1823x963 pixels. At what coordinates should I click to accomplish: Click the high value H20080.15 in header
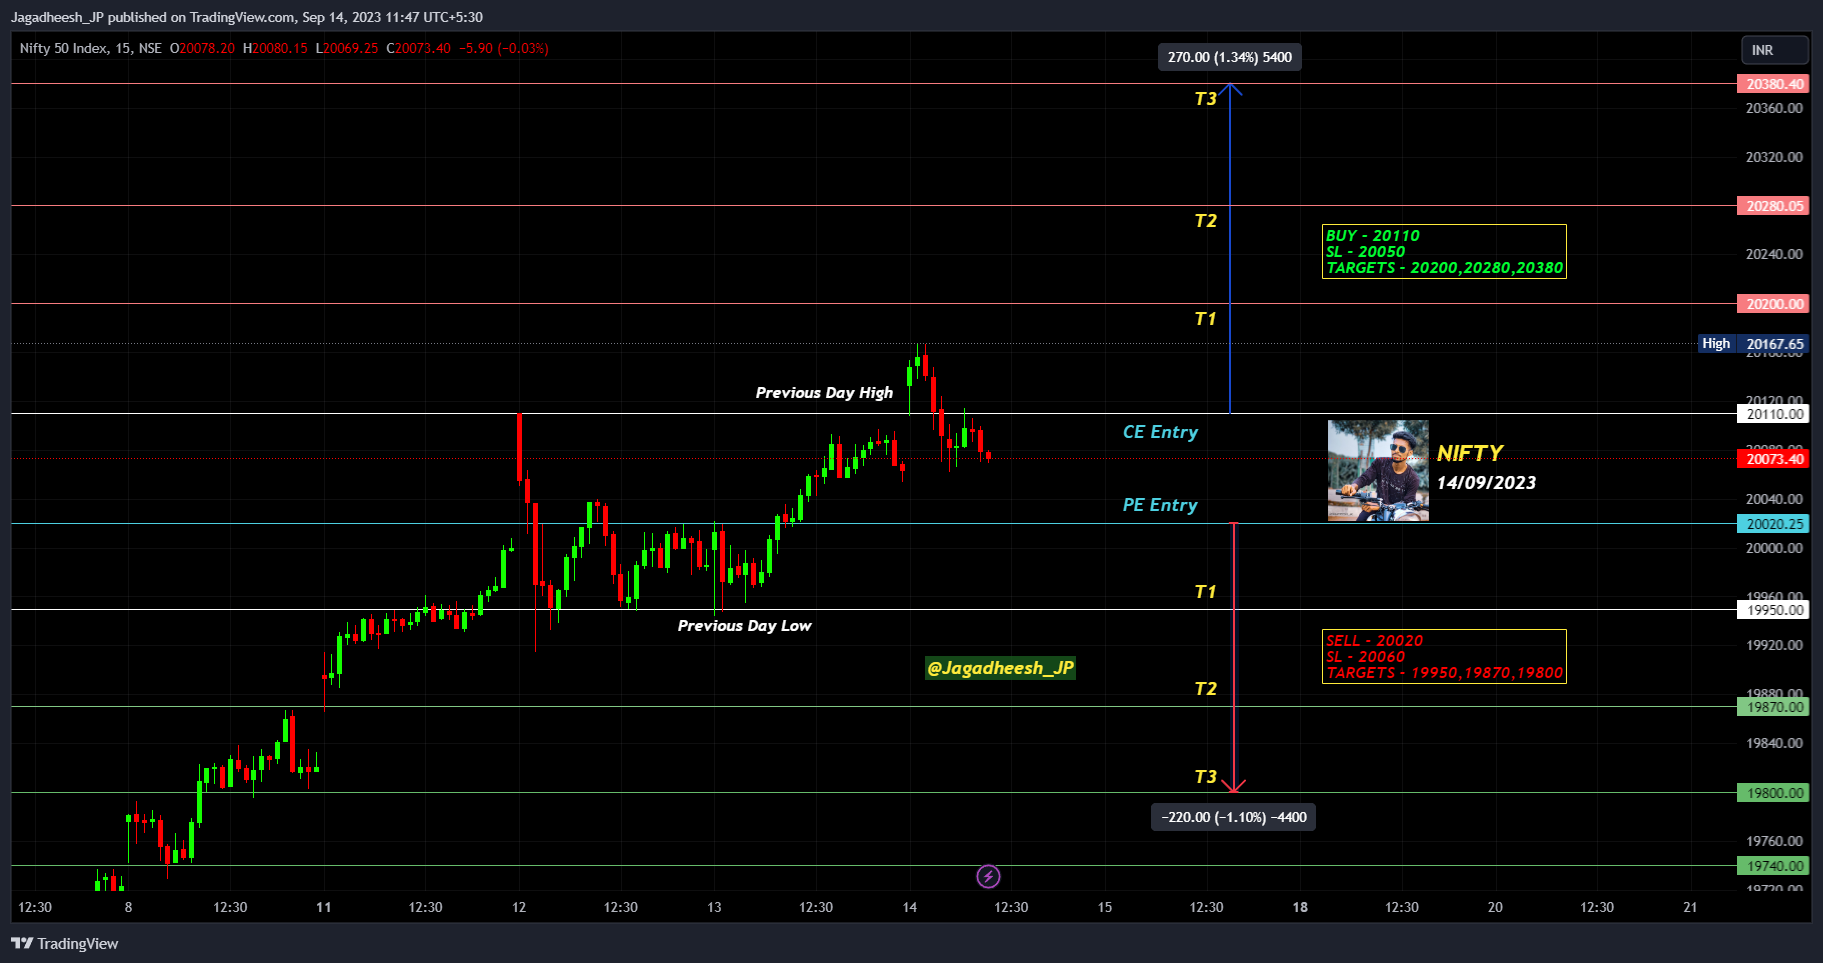(x=275, y=48)
